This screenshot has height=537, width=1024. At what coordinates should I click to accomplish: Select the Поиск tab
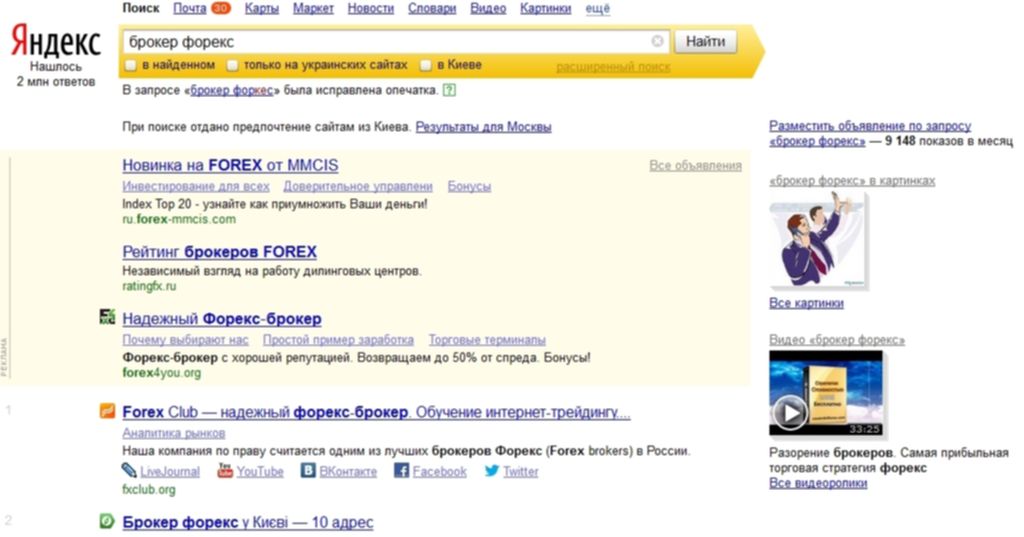pos(140,8)
